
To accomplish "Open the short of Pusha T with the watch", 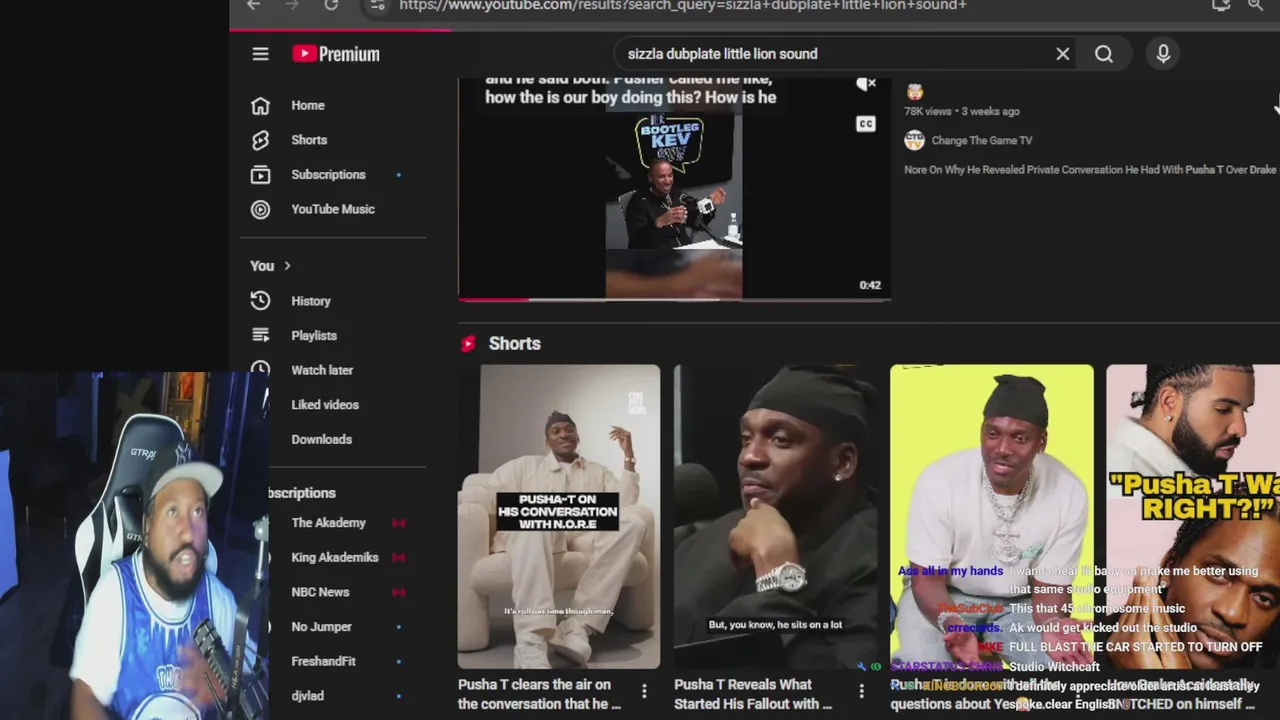I will tap(775, 516).
